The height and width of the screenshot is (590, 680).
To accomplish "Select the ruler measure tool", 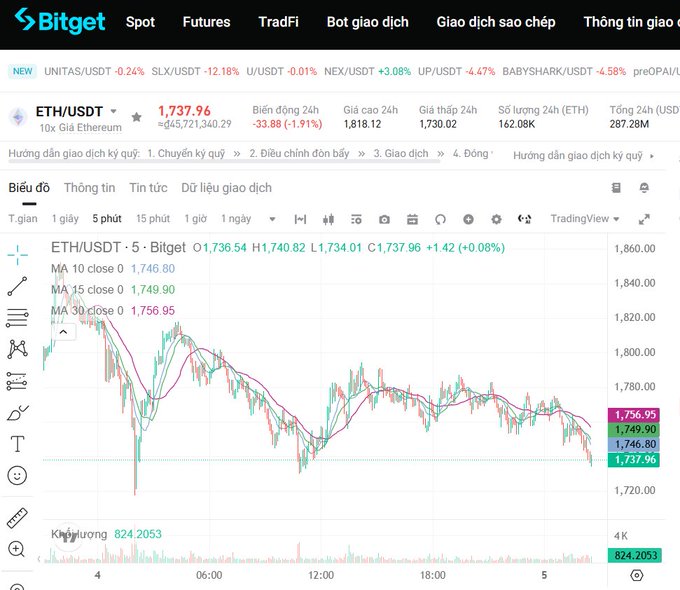I will tap(17, 518).
